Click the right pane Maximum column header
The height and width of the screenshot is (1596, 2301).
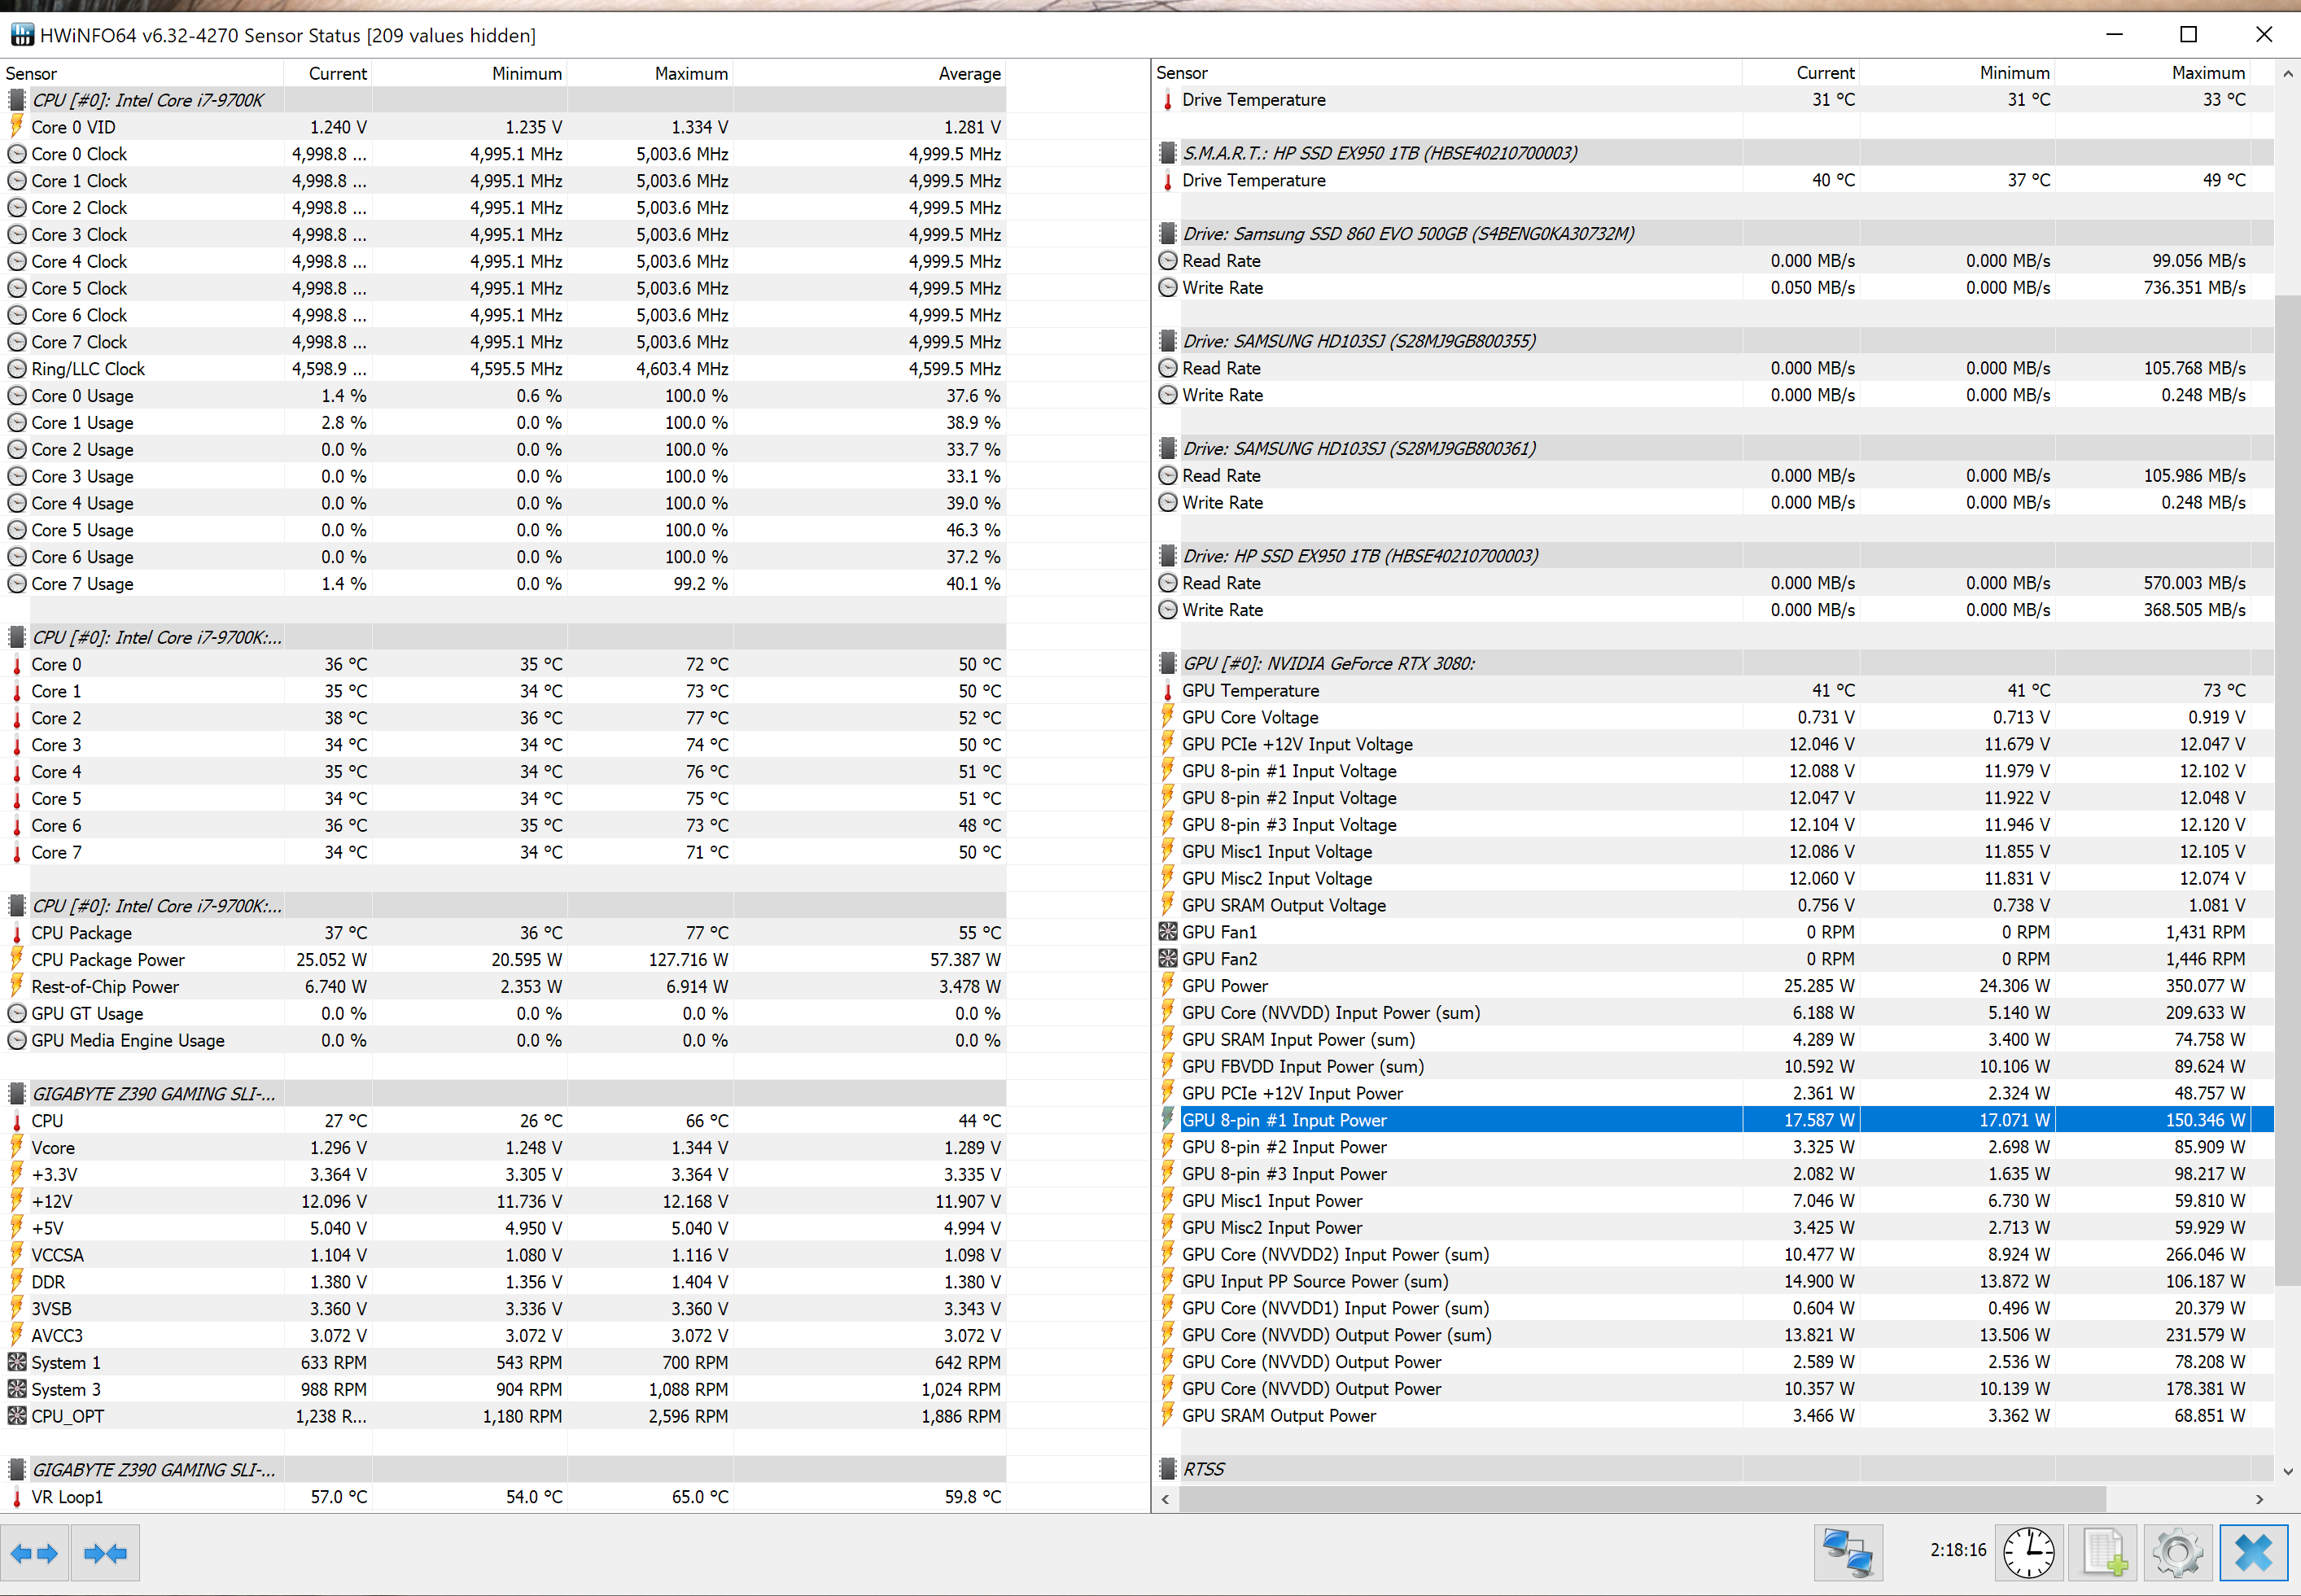coord(2207,73)
